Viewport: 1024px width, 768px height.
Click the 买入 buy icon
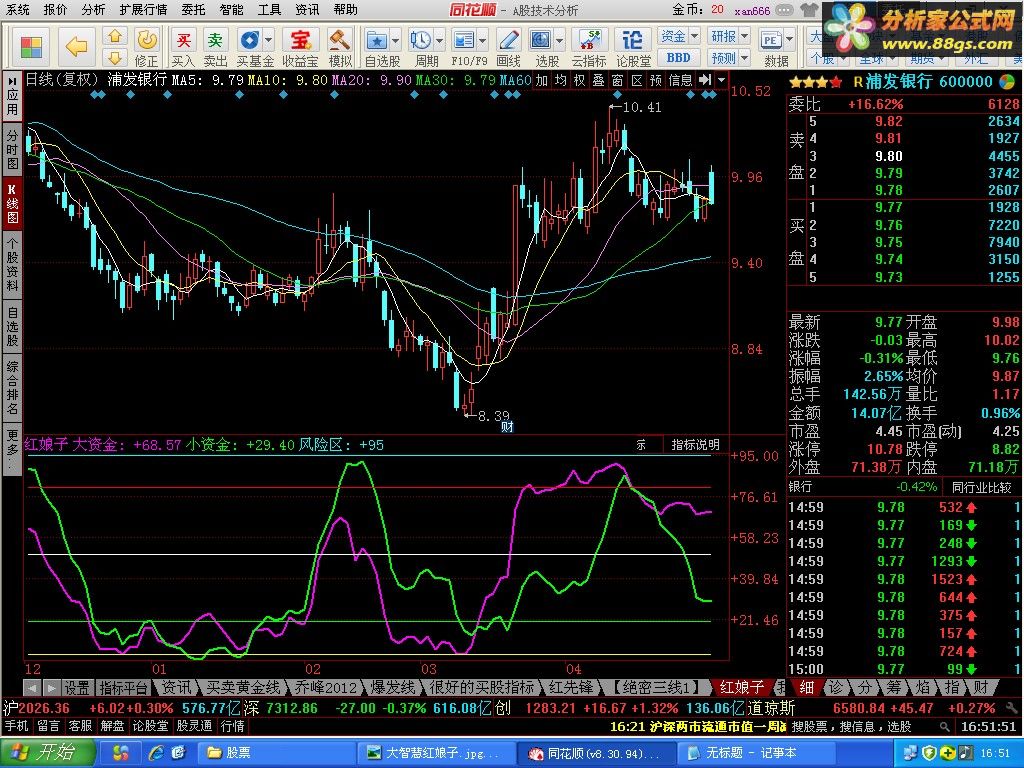pos(183,47)
